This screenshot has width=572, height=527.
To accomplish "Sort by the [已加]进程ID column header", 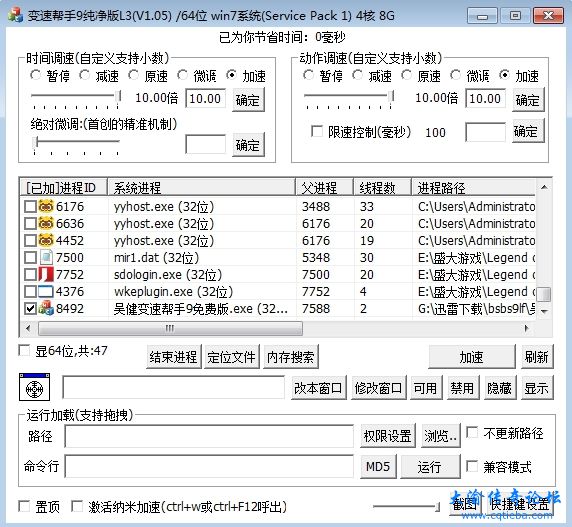I will (x=63, y=188).
